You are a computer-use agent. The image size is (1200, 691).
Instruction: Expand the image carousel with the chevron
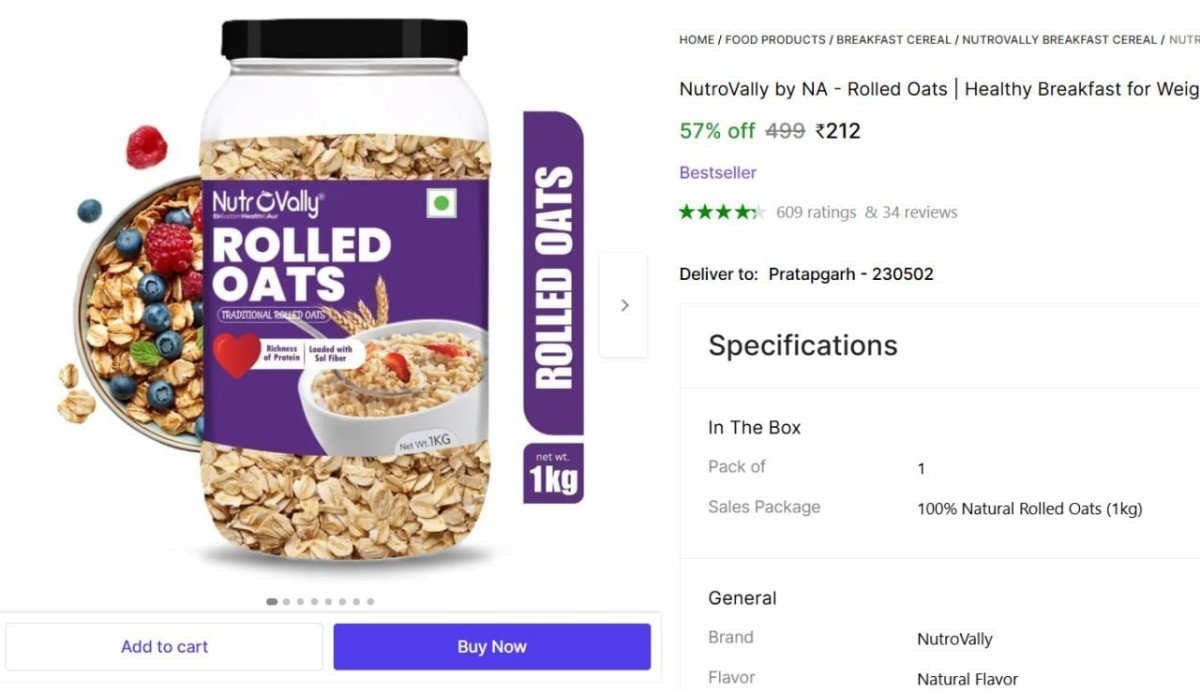[623, 305]
